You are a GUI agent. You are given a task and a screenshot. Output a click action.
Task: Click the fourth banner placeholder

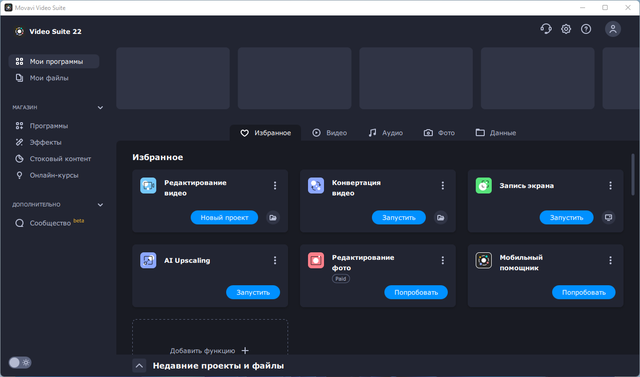(x=538, y=78)
